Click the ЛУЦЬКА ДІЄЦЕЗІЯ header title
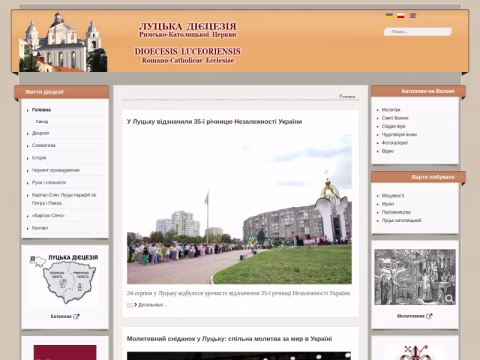The image size is (480, 360). click(188, 26)
